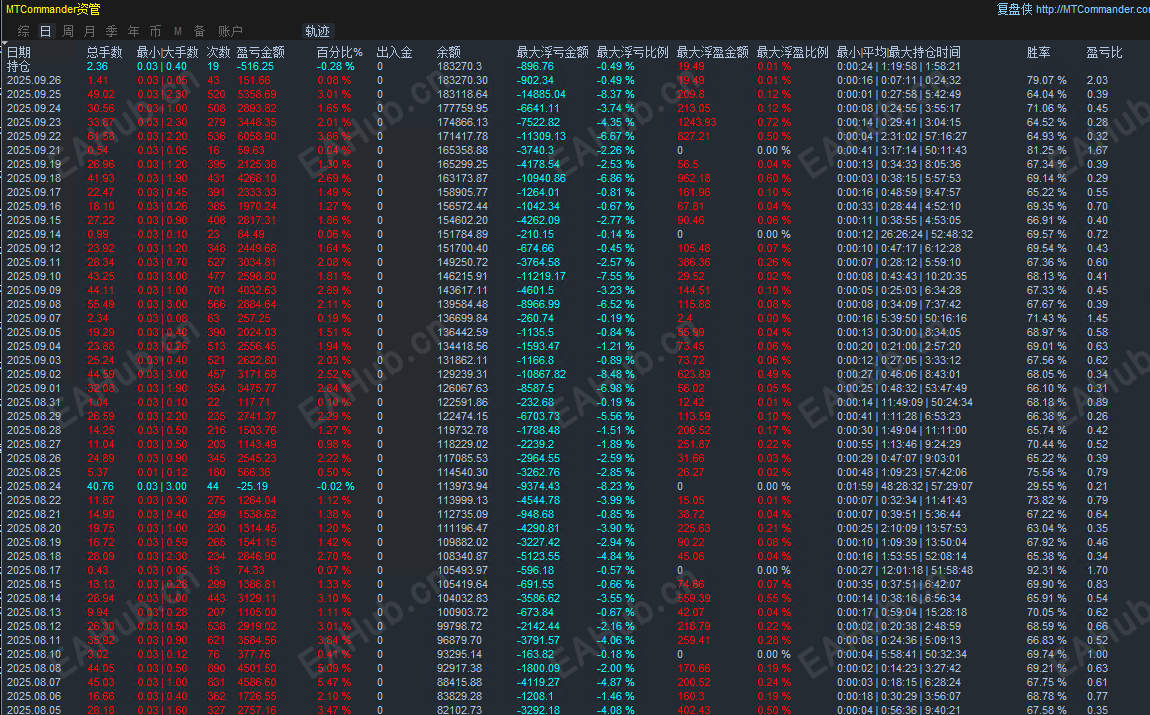Click the -8.48 % drawdown cell
Screen dimensions: 1150x715
(615, 374)
